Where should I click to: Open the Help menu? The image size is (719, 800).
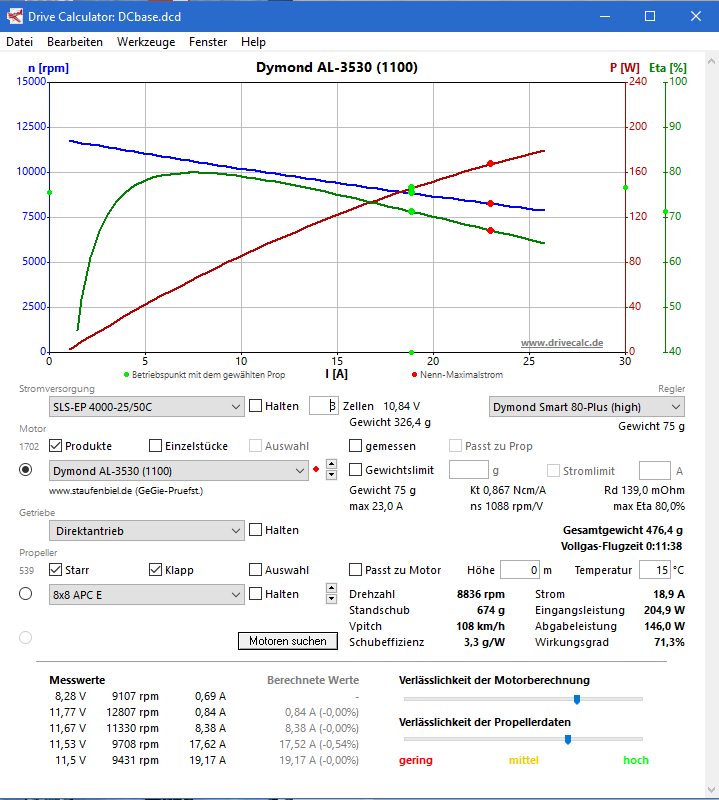click(x=253, y=42)
